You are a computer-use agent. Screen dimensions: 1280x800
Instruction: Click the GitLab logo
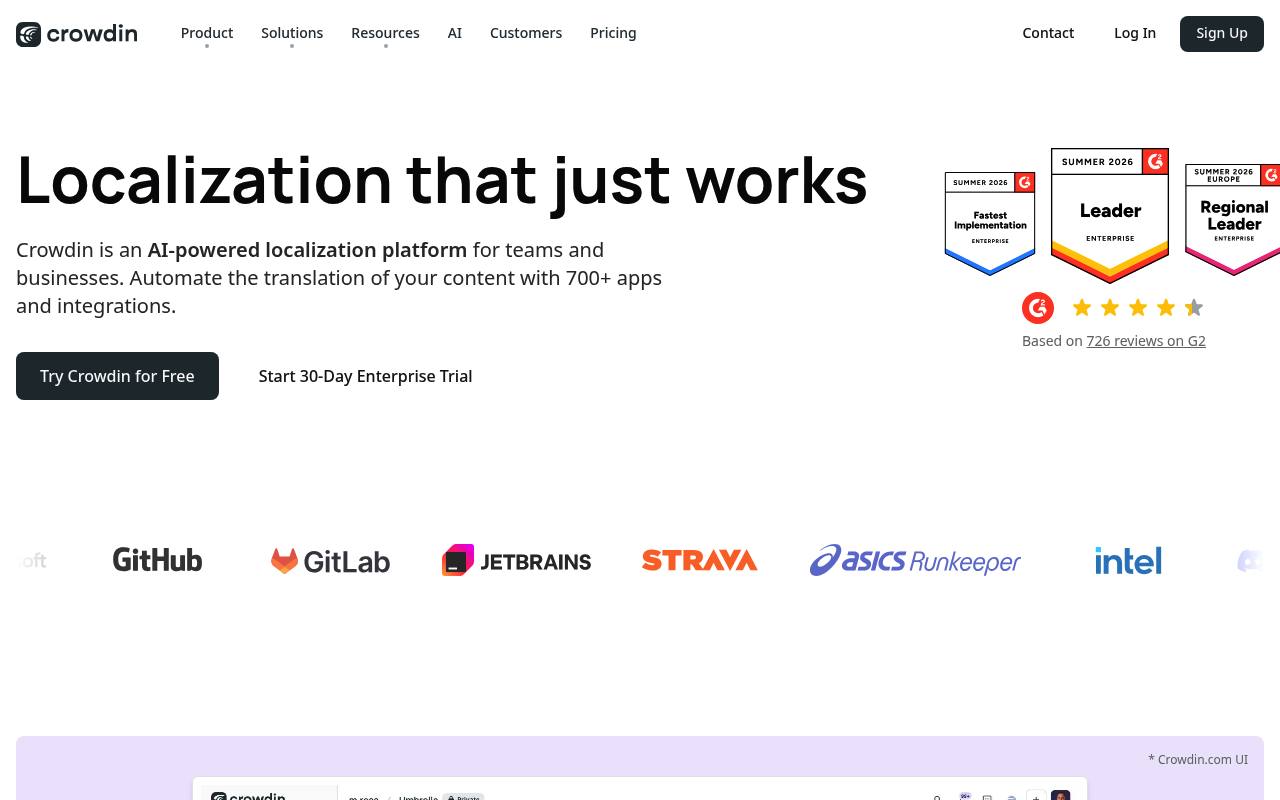click(x=330, y=561)
